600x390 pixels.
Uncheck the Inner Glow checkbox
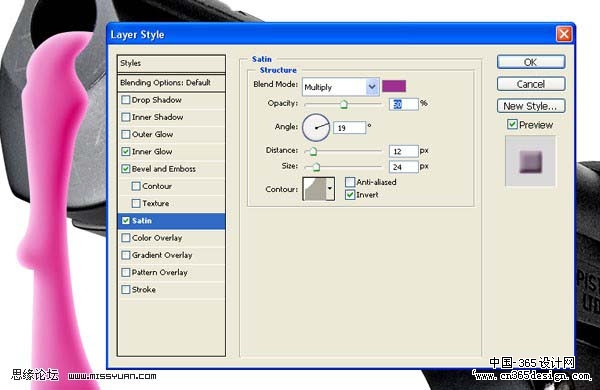pos(126,152)
